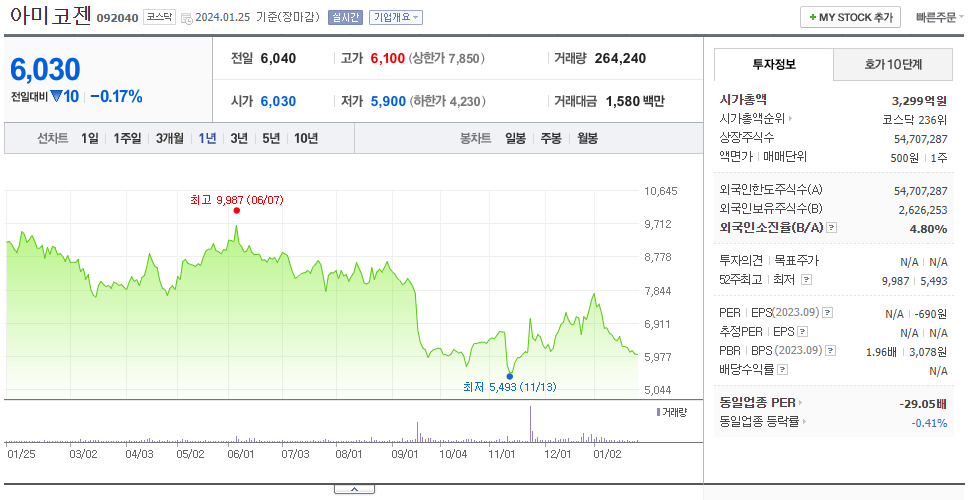968x500 pixels.
Task: Click the red 최고 9,987 marker dot
Action: (x=236, y=210)
